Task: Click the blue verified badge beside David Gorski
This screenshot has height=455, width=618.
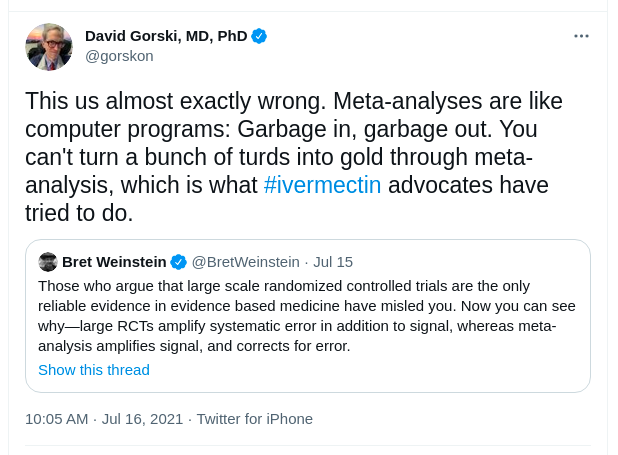Action: 259,36
